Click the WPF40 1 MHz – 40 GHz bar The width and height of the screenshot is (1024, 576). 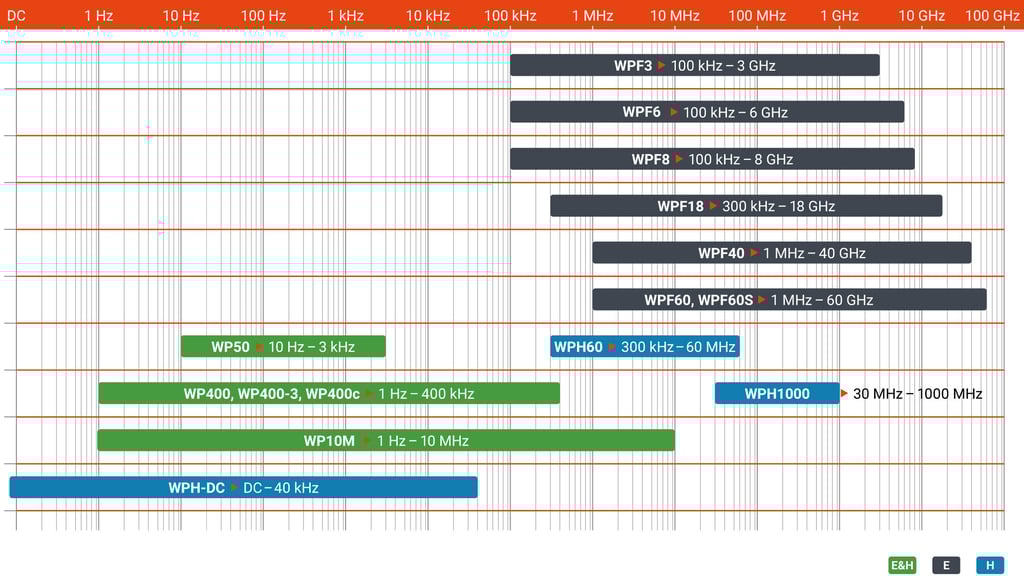click(x=782, y=253)
